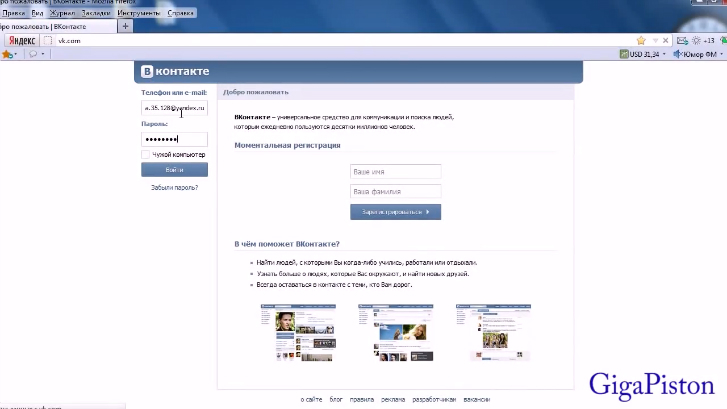Image resolution: width=727 pixels, height=409 pixels.
Task: Expand the Юмор ФМ radio dropdown arrow
Action: pos(721,54)
